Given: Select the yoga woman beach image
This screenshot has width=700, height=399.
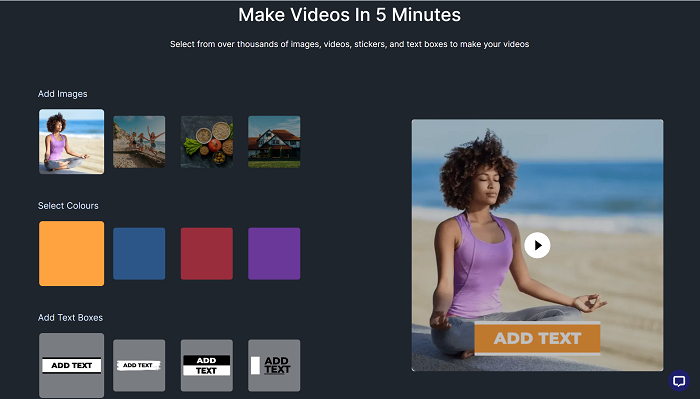Looking at the screenshot, I should click(71, 141).
